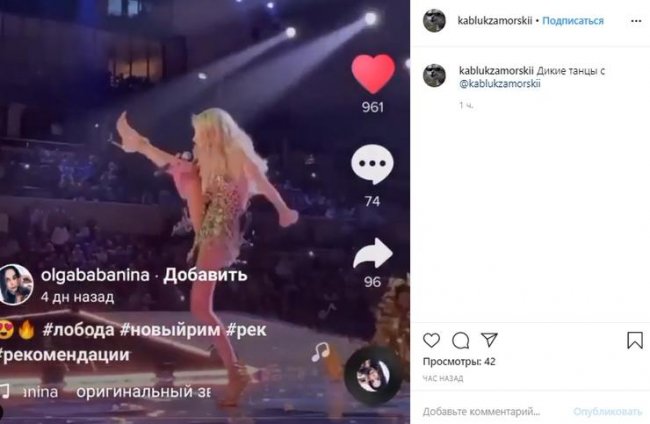Click the olgababanina profile picture
This screenshot has height=424, width=650.
pyautogui.click(x=16, y=285)
